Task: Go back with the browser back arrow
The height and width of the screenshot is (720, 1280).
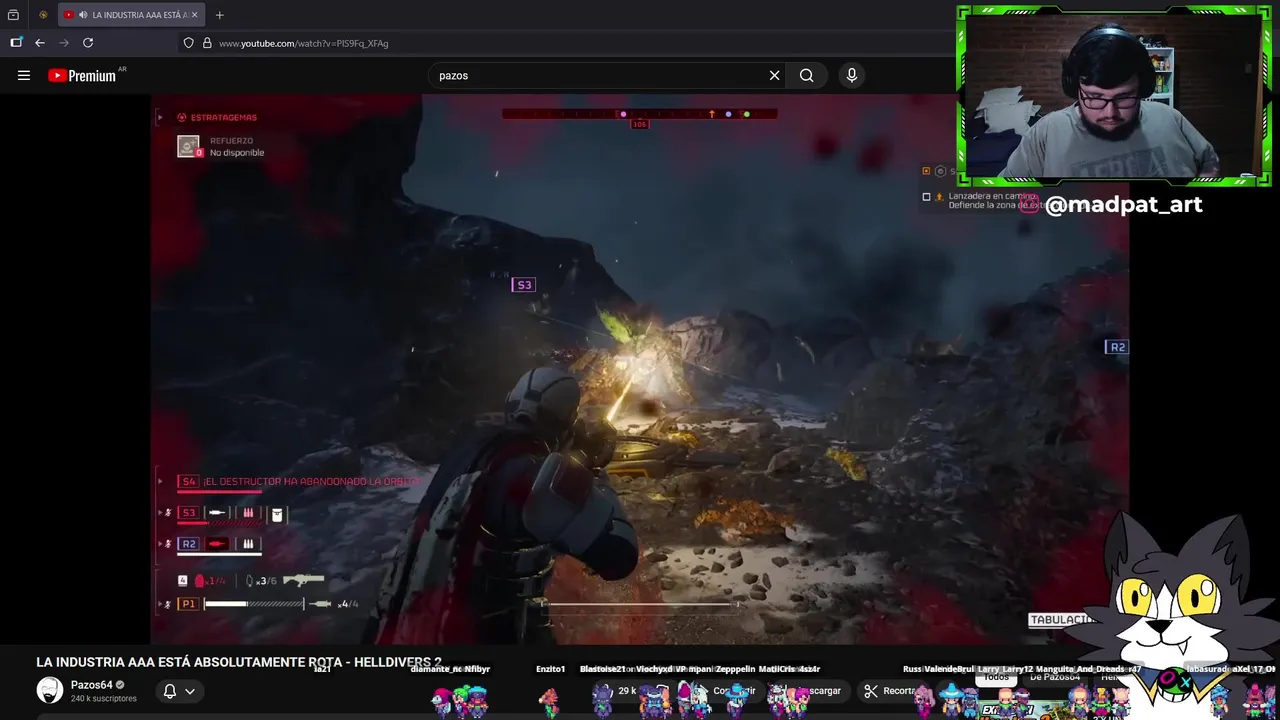Action: 39,43
